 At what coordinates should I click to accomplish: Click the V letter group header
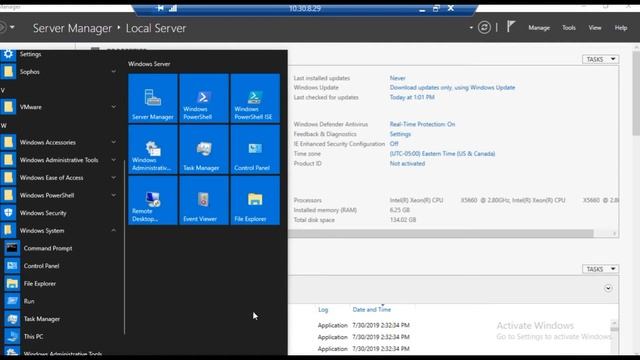[3, 90]
